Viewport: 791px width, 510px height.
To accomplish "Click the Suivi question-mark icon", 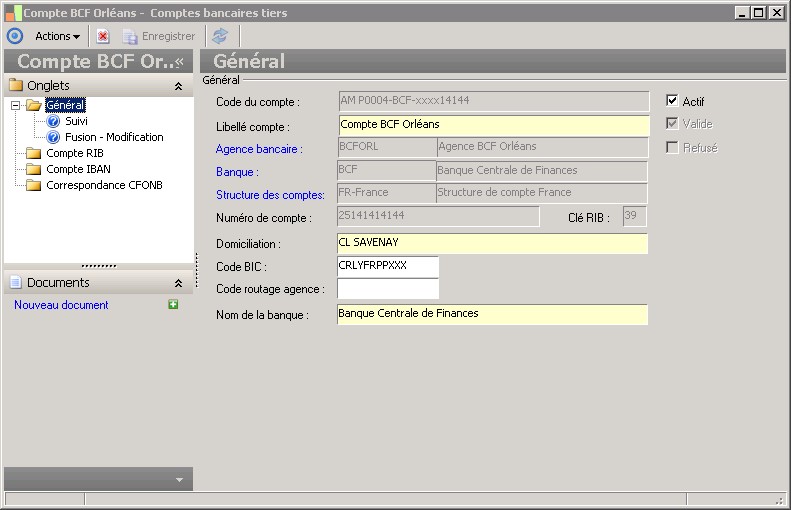I will pyautogui.click(x=54, y=121).
